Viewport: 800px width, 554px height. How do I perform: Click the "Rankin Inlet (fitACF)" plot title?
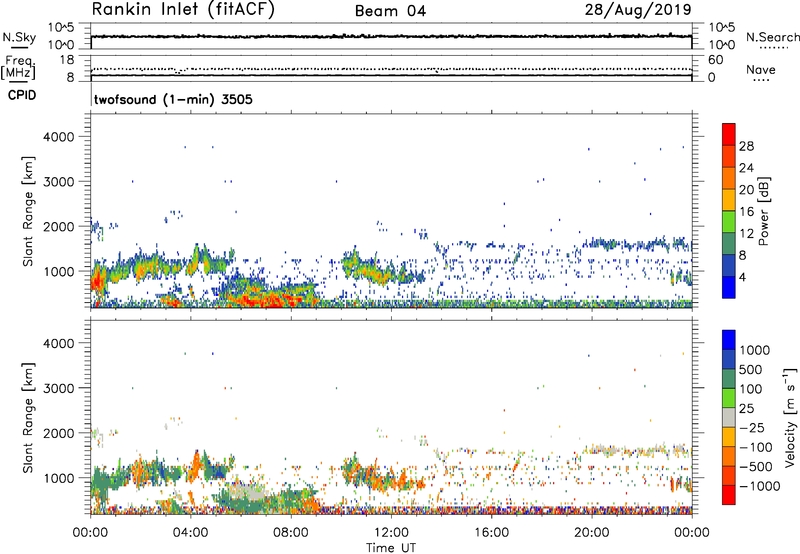coord(183,10)
